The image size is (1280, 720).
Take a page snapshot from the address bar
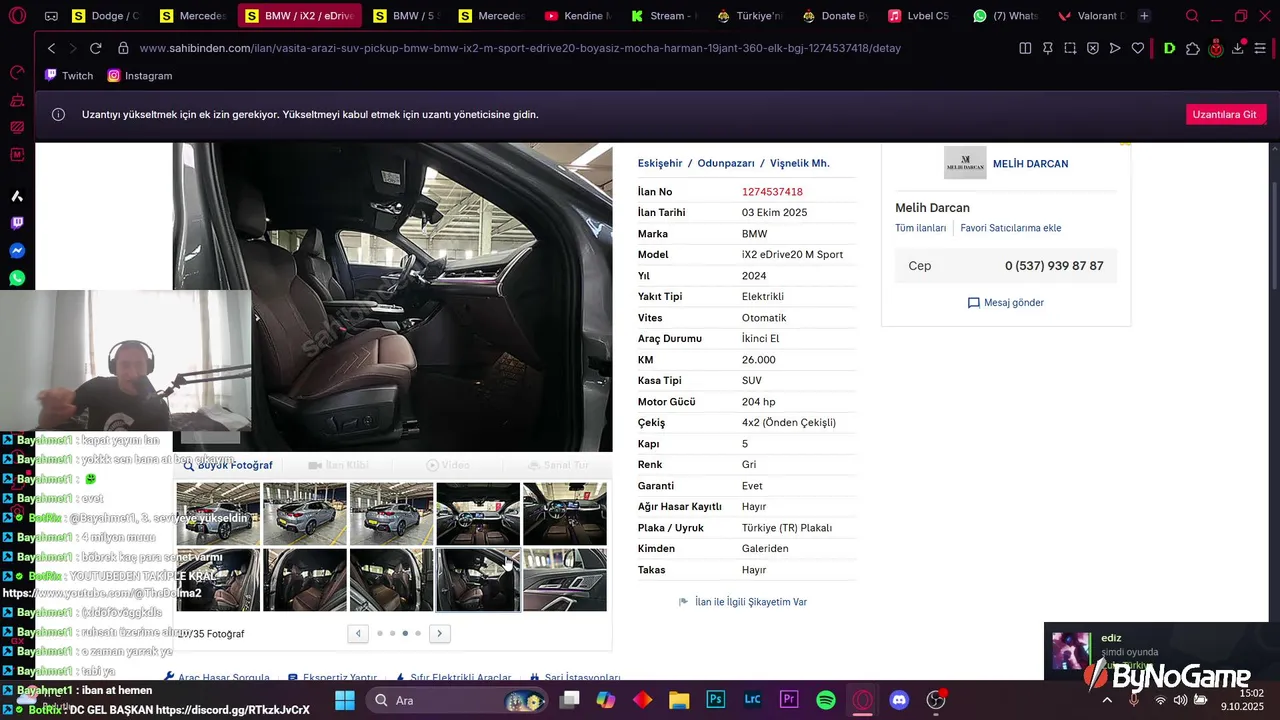(1070, 48)
